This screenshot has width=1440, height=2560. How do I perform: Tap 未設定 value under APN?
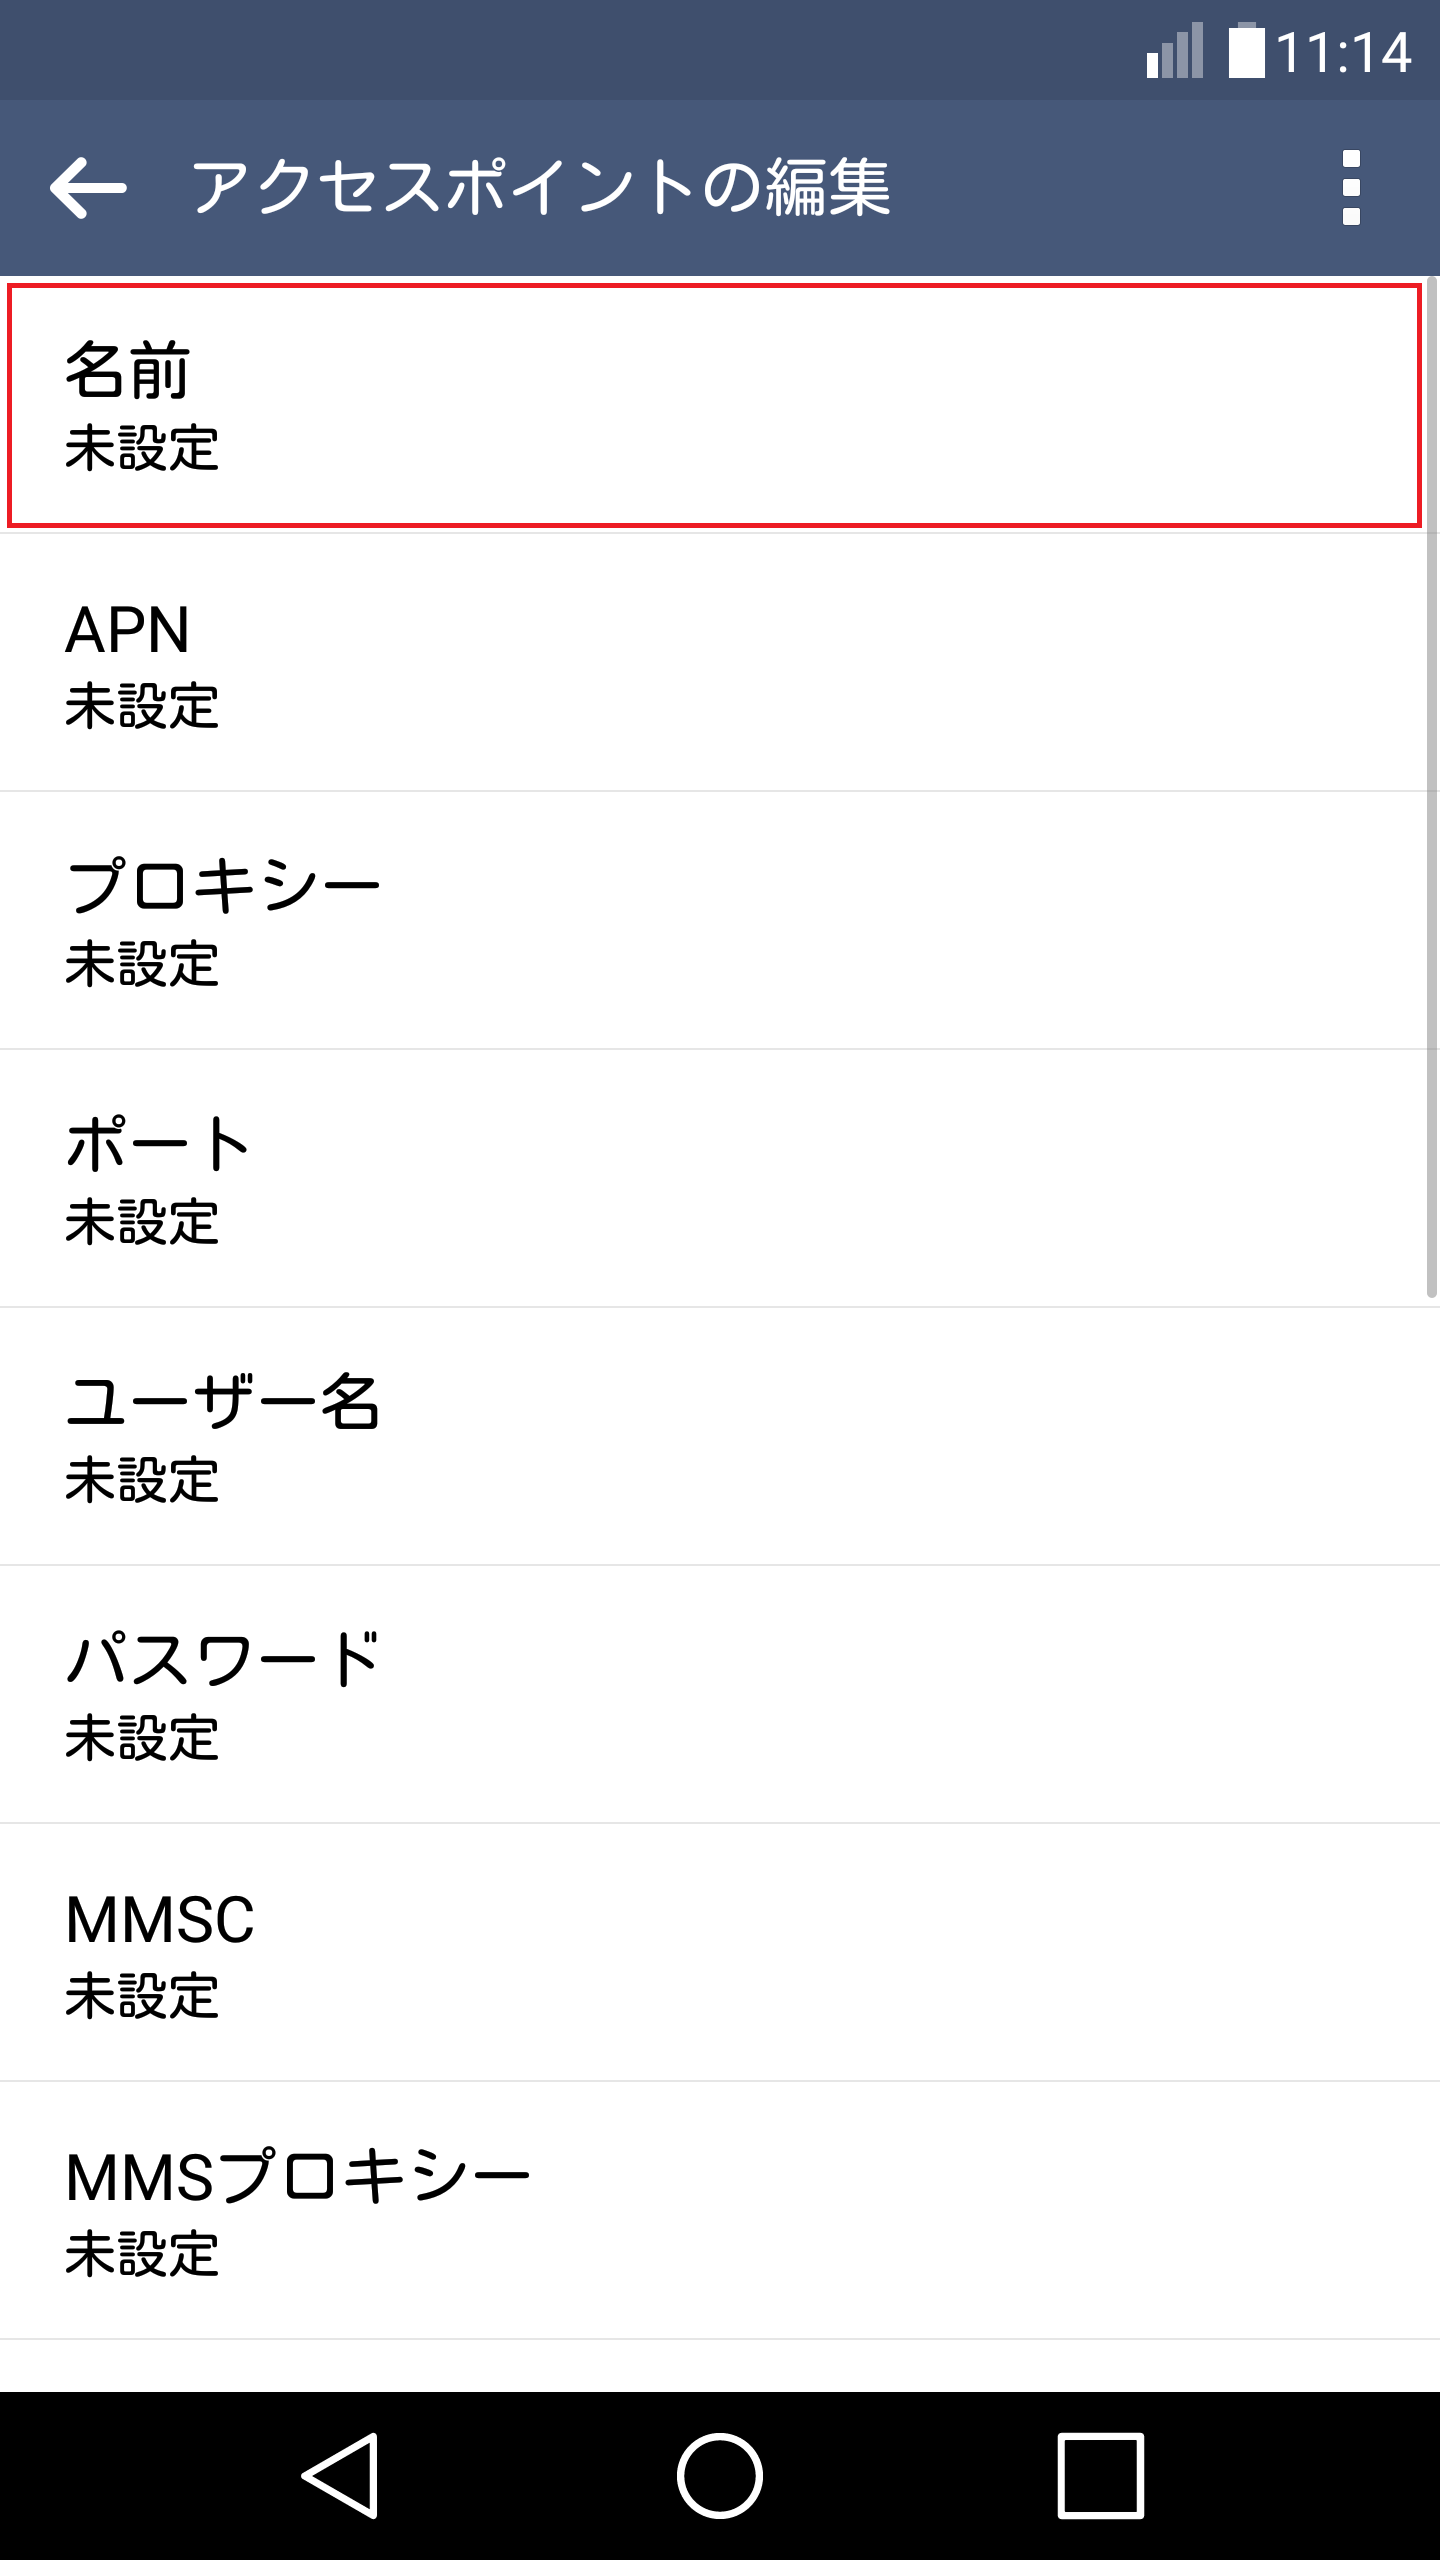coord(142,706)
